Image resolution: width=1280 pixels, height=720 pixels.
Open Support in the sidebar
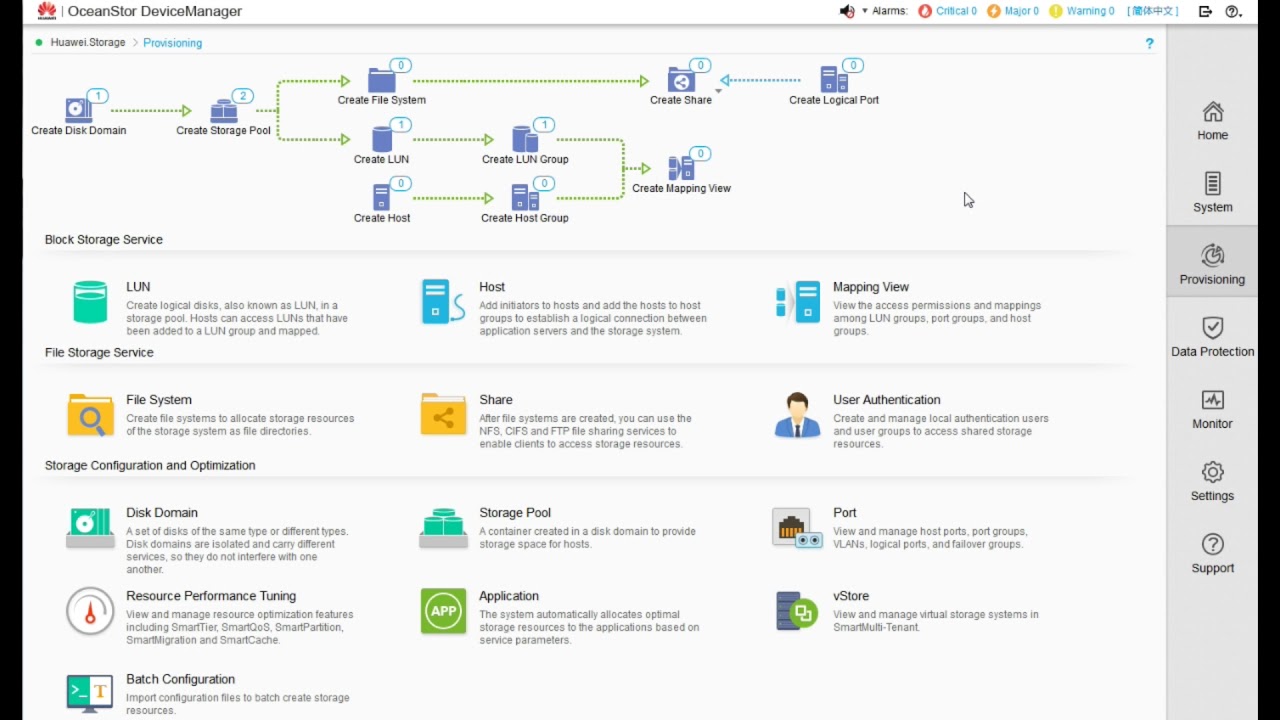tap(1212, 552)
